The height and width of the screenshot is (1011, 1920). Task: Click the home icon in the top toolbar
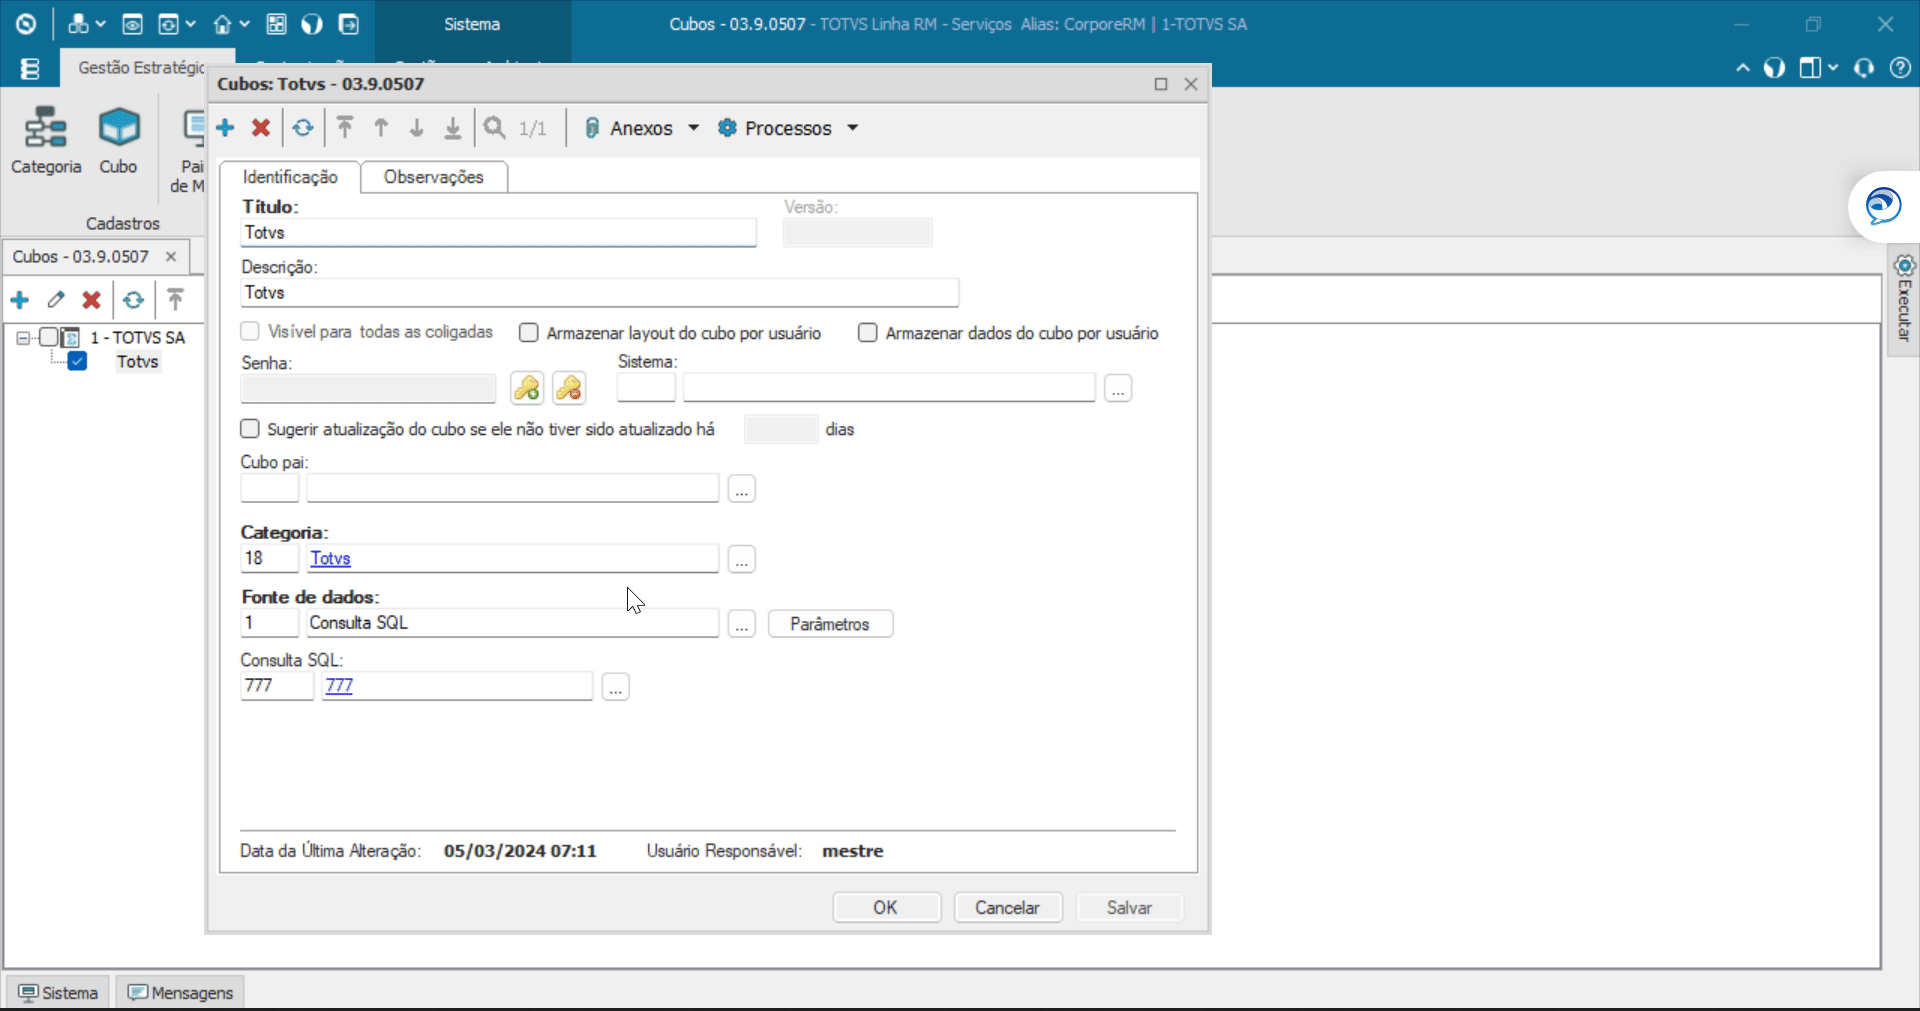[x=223, y=24]
